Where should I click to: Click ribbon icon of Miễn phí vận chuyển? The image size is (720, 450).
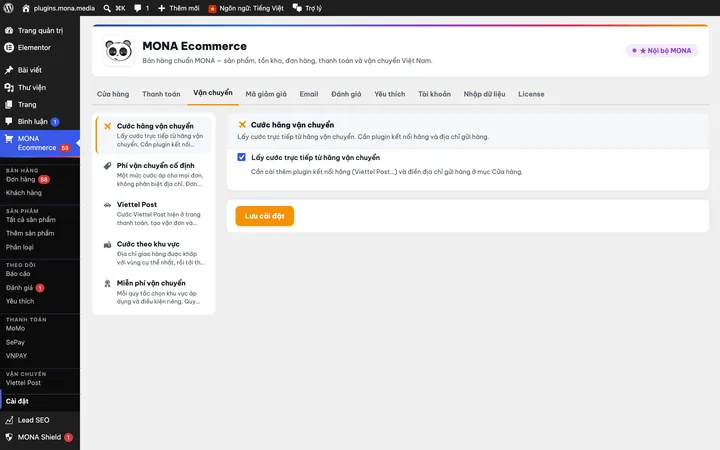tap(107, 283)
